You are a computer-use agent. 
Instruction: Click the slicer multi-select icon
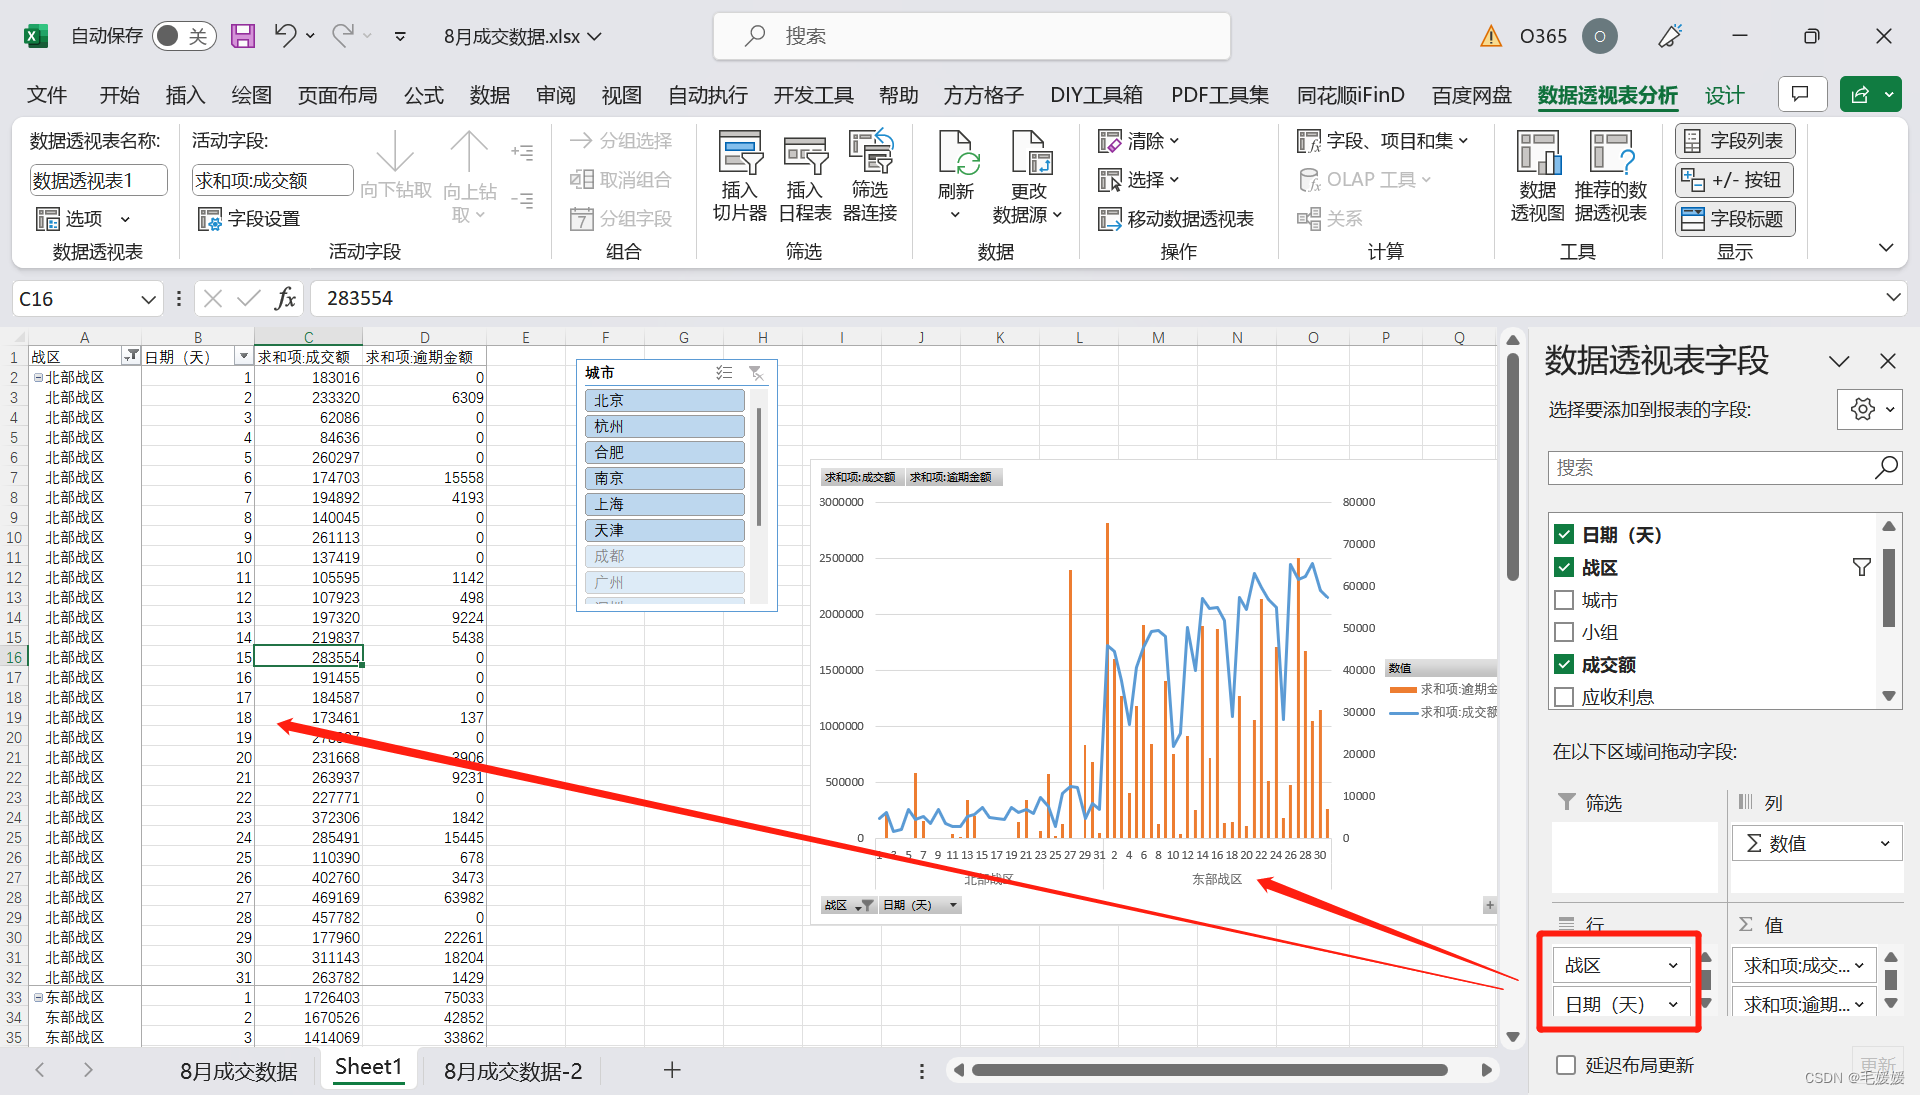coord(724,373)
